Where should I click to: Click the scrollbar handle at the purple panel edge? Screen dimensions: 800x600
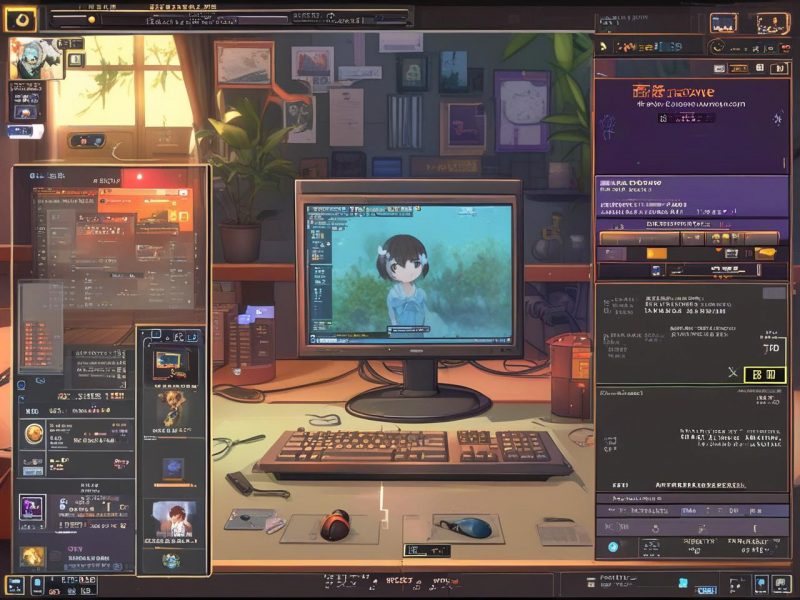[784, 163]
